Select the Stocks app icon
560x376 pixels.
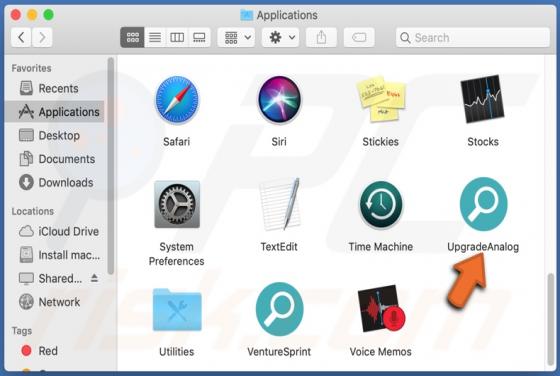click(x=482, y=99)
